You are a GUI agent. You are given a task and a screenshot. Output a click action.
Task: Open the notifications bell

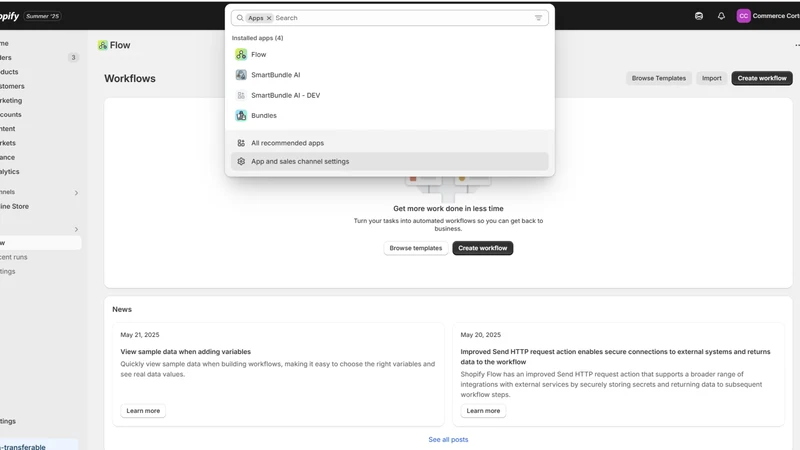pos(721,16)
